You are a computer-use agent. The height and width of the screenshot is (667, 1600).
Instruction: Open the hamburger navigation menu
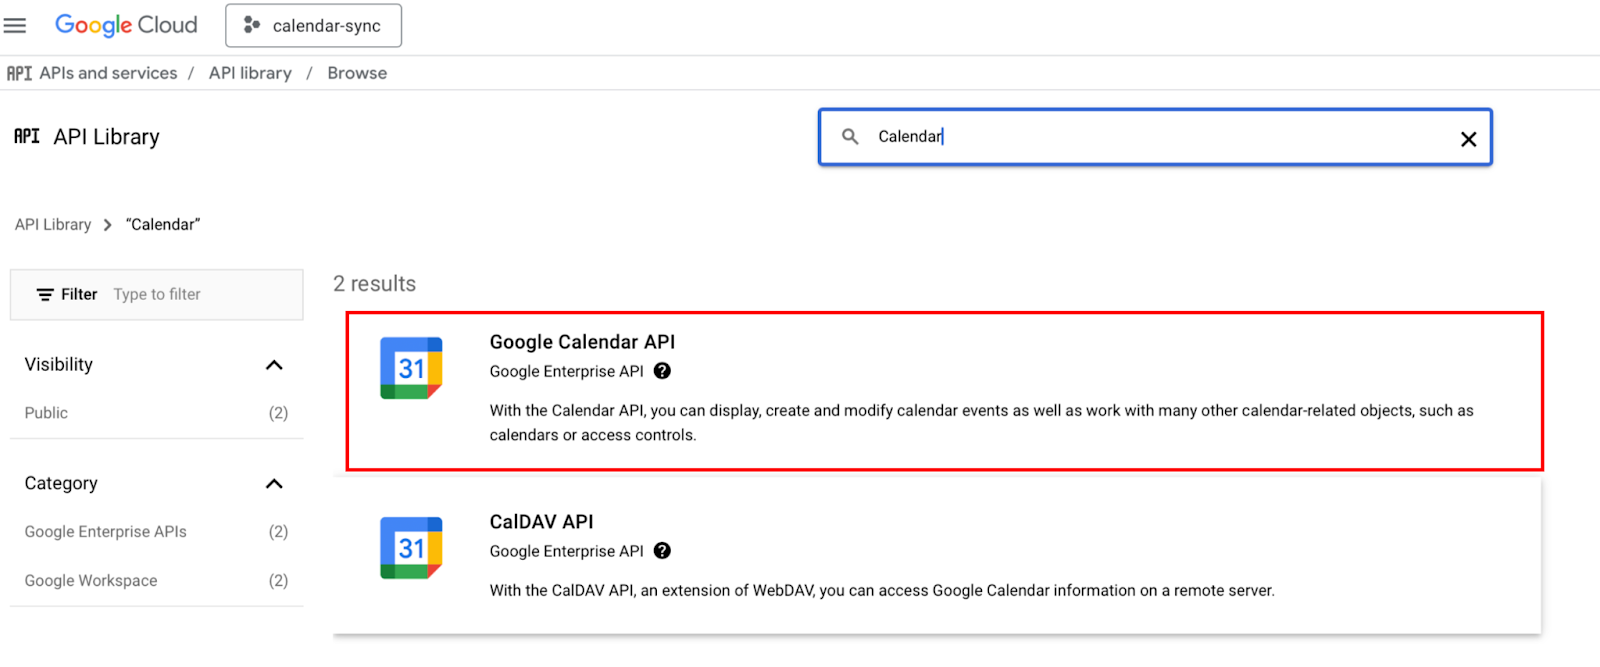[x=15, y=25]
